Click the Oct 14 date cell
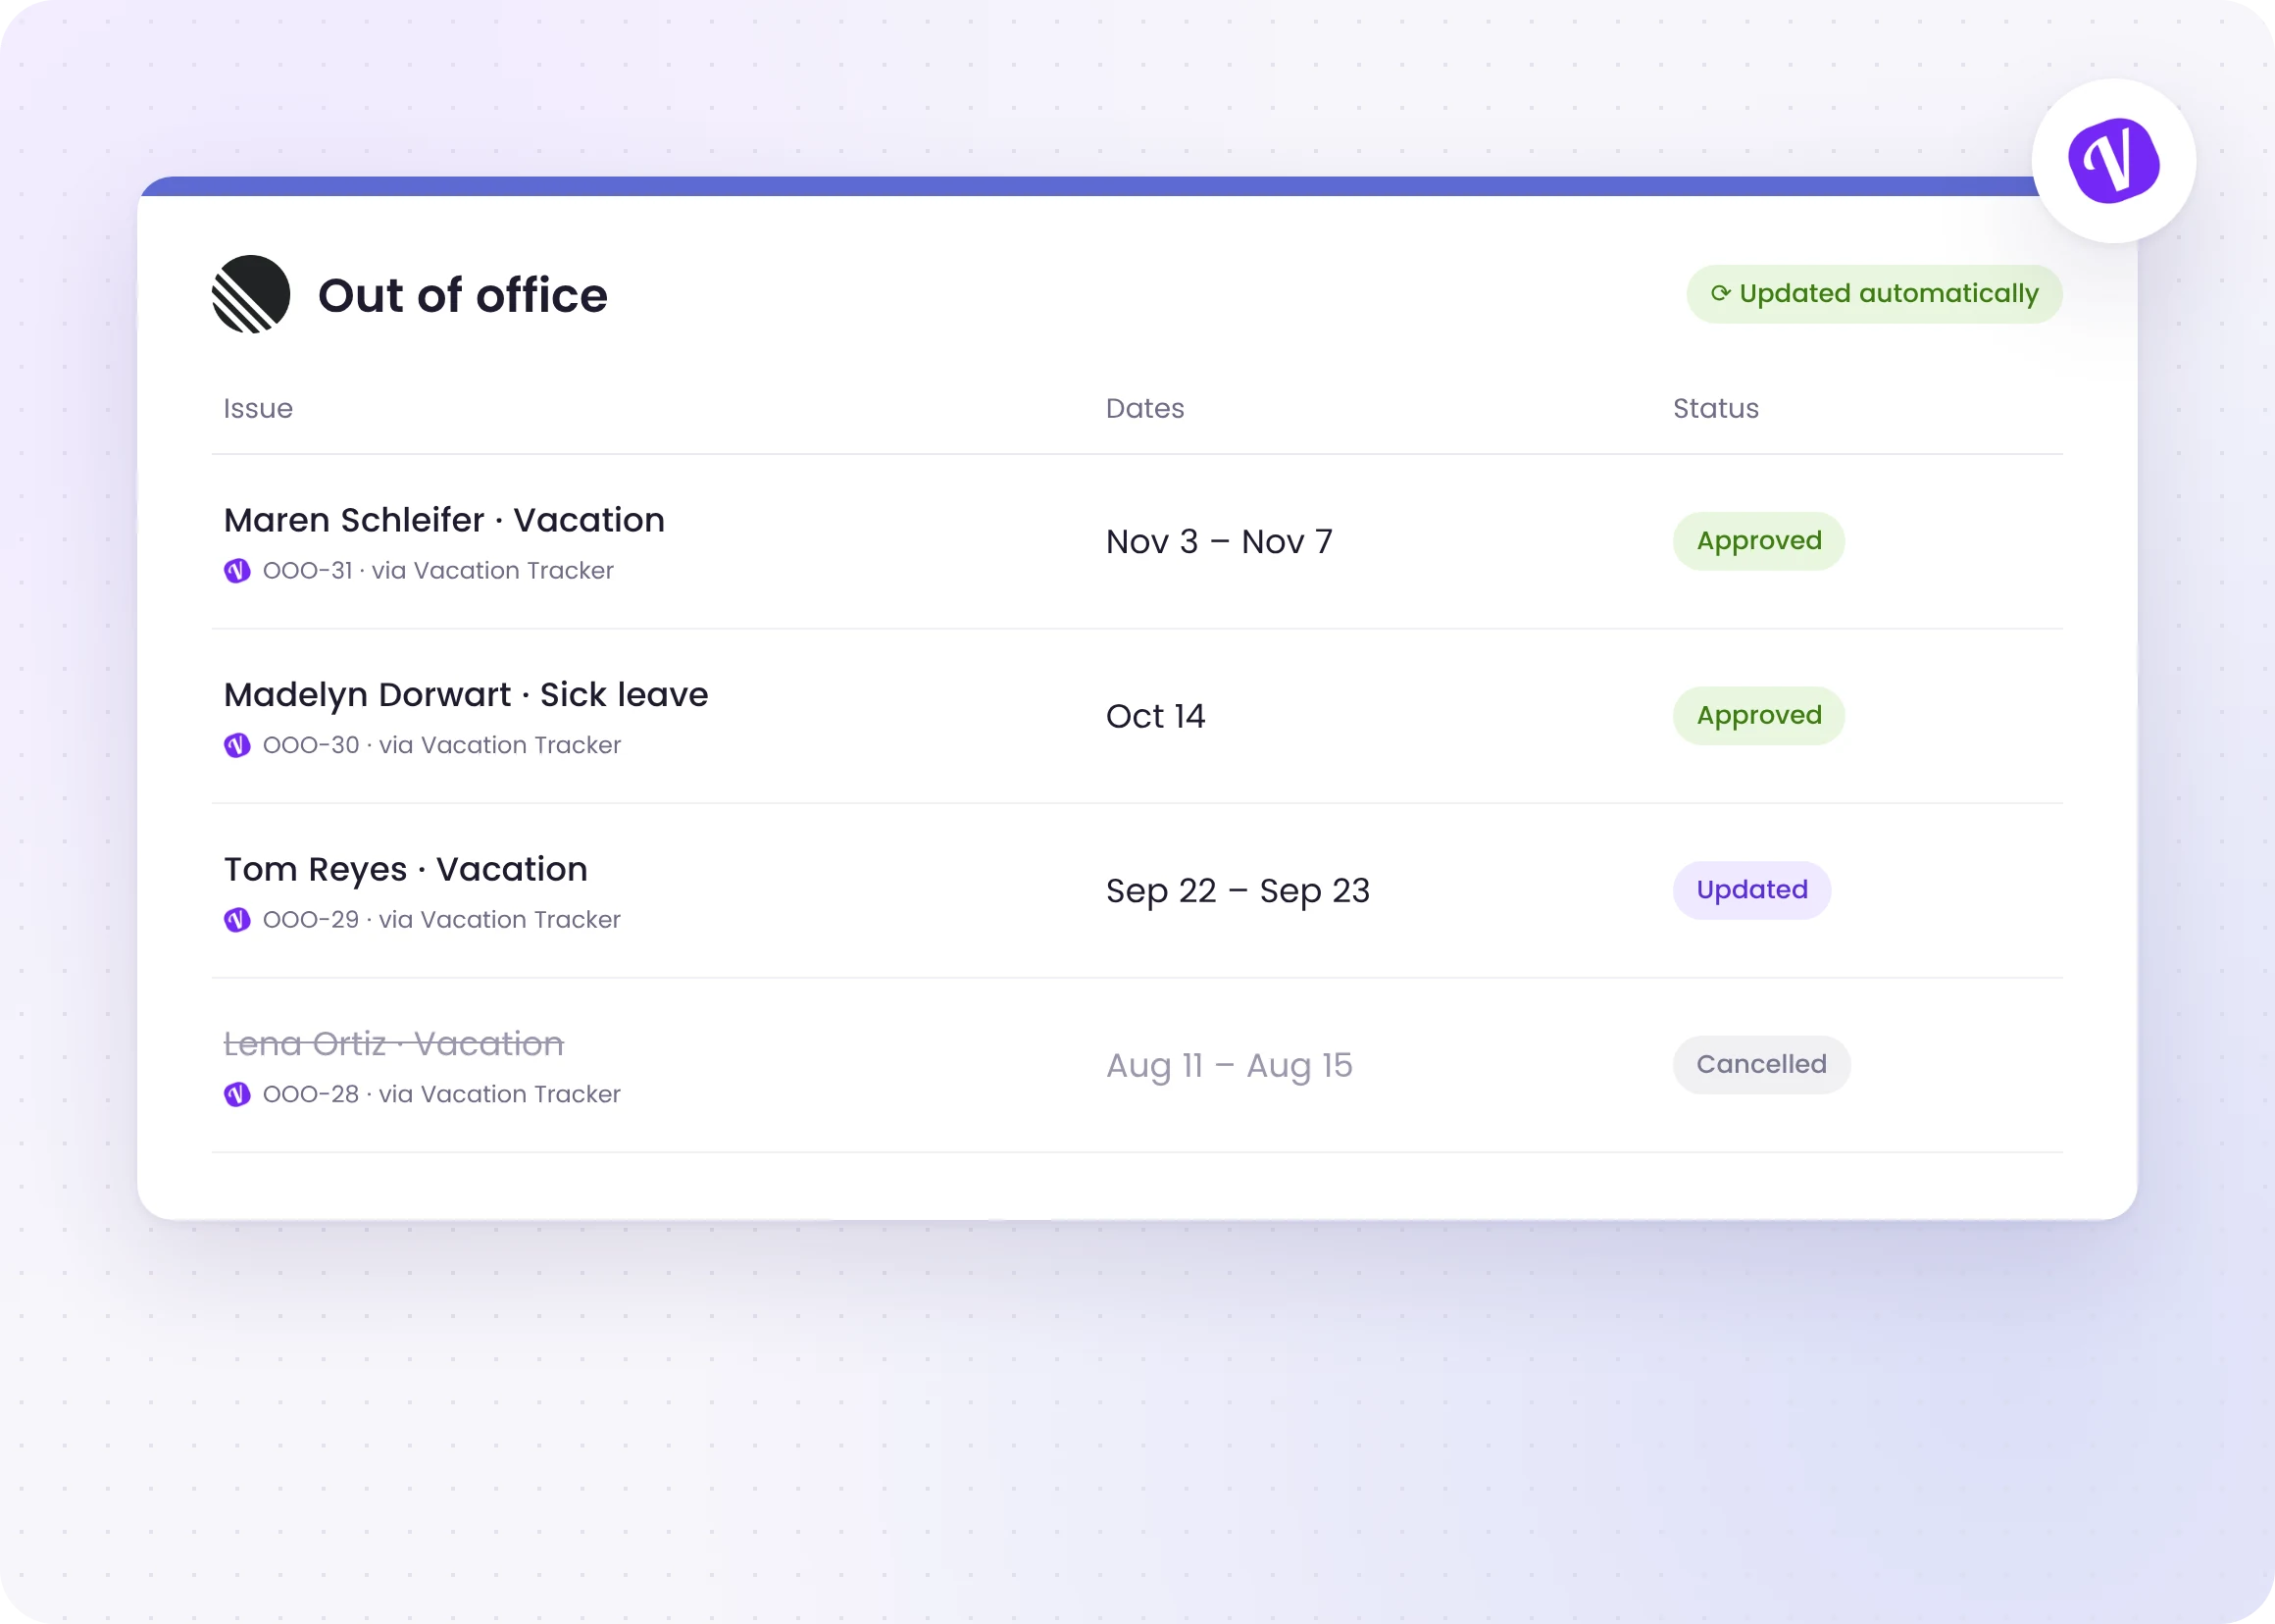The height and width of the screenshot is (1624, 2275). tap(1156, 716)
